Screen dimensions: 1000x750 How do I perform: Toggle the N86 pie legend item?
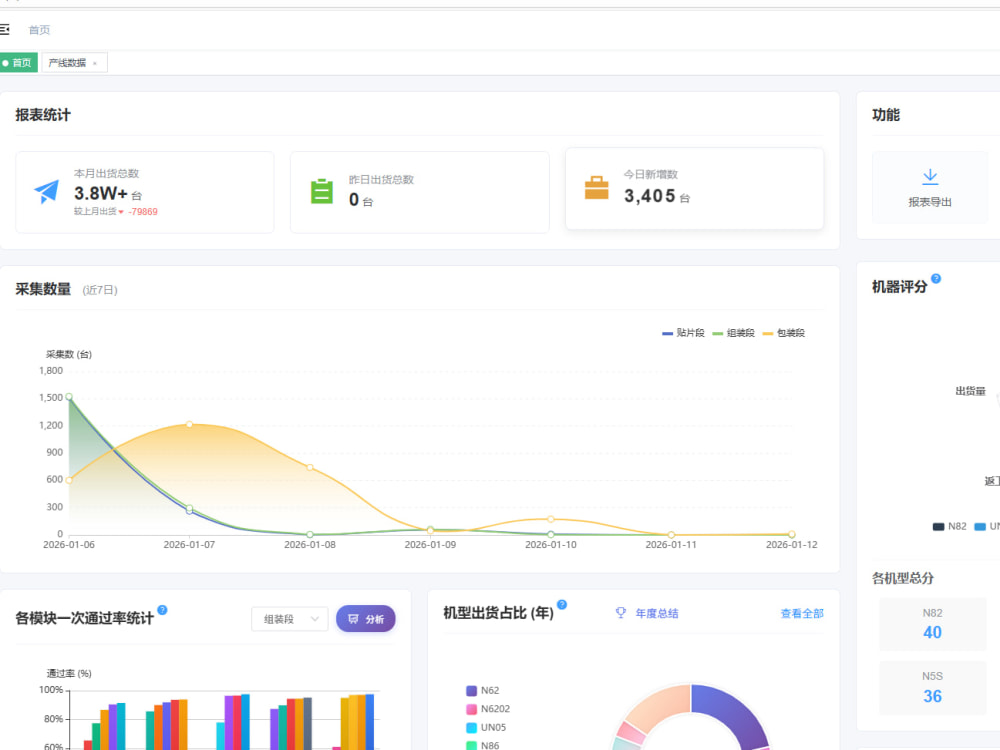pos(483,746)
